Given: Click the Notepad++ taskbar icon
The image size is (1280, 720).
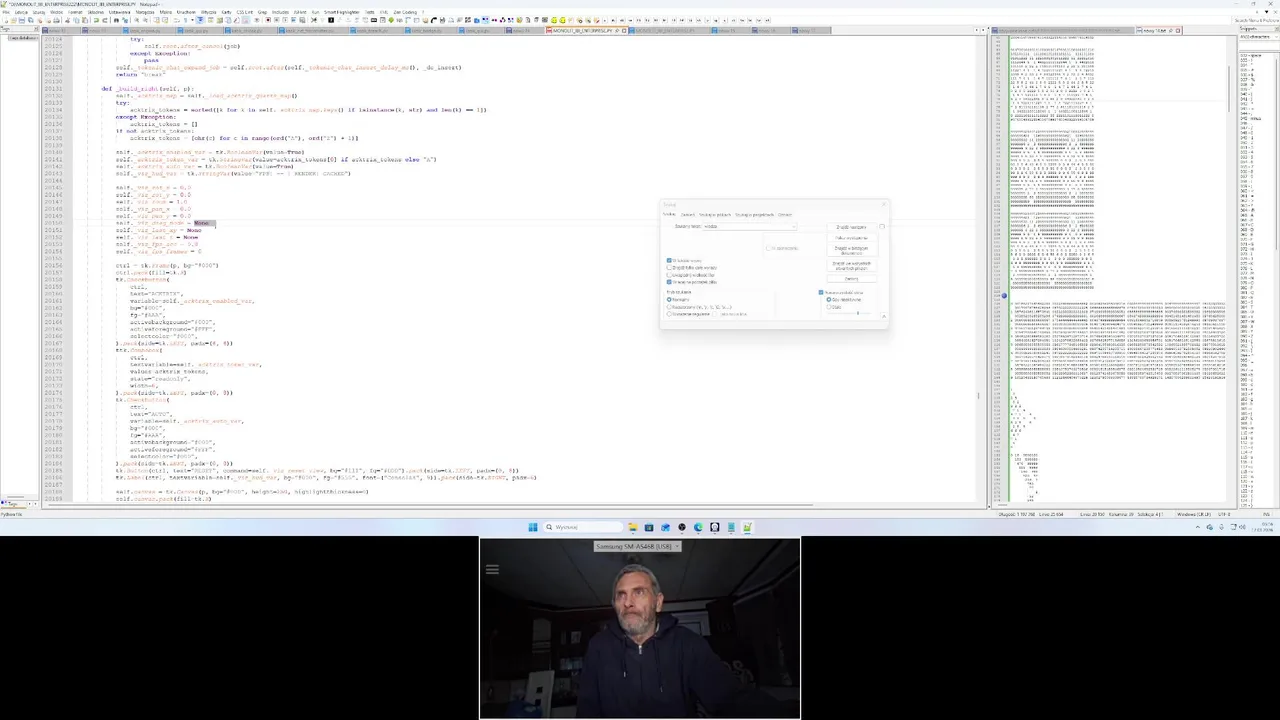Looking at the screenshot, I should [747, 527].
